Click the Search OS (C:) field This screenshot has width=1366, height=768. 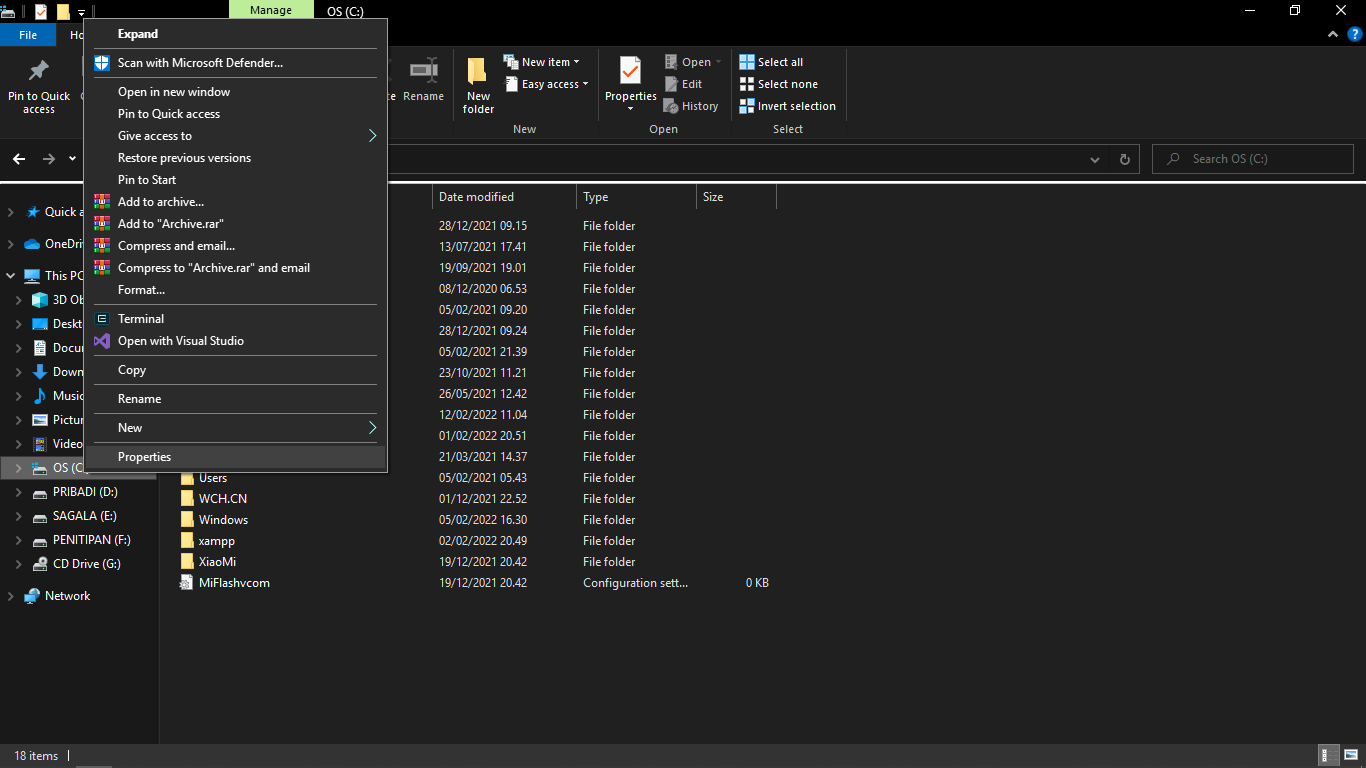[x=1253, y=159]
